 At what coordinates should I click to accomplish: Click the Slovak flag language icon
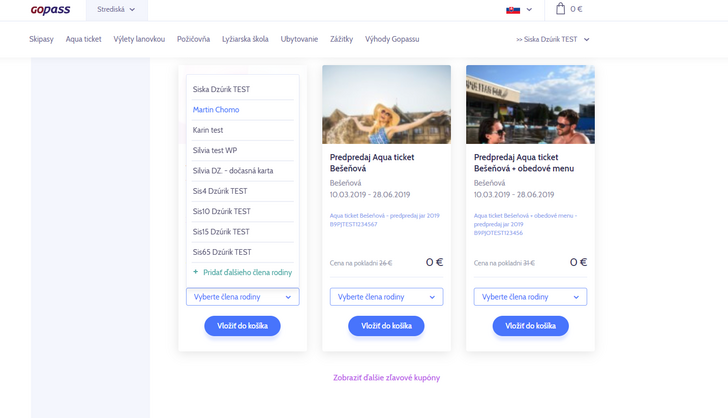[513, 10]
